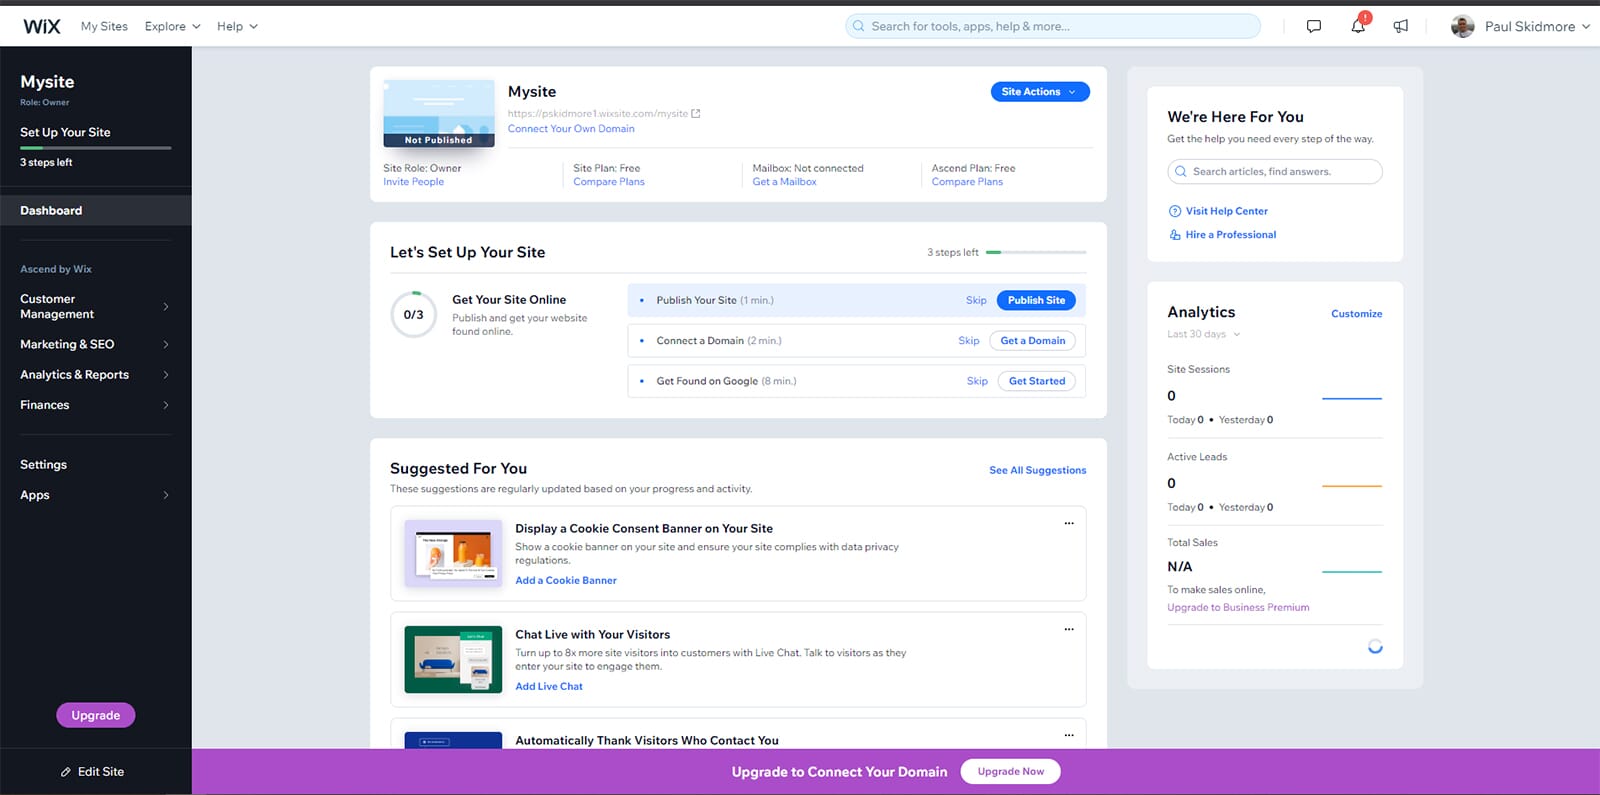This screenshot has width=1600, height=795.
Task: Click the Publish Site button
Action: 1036,300
